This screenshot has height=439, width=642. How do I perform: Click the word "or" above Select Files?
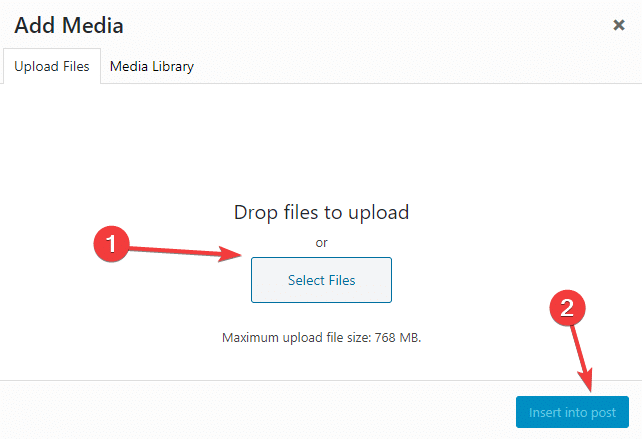tap(321, 243)
